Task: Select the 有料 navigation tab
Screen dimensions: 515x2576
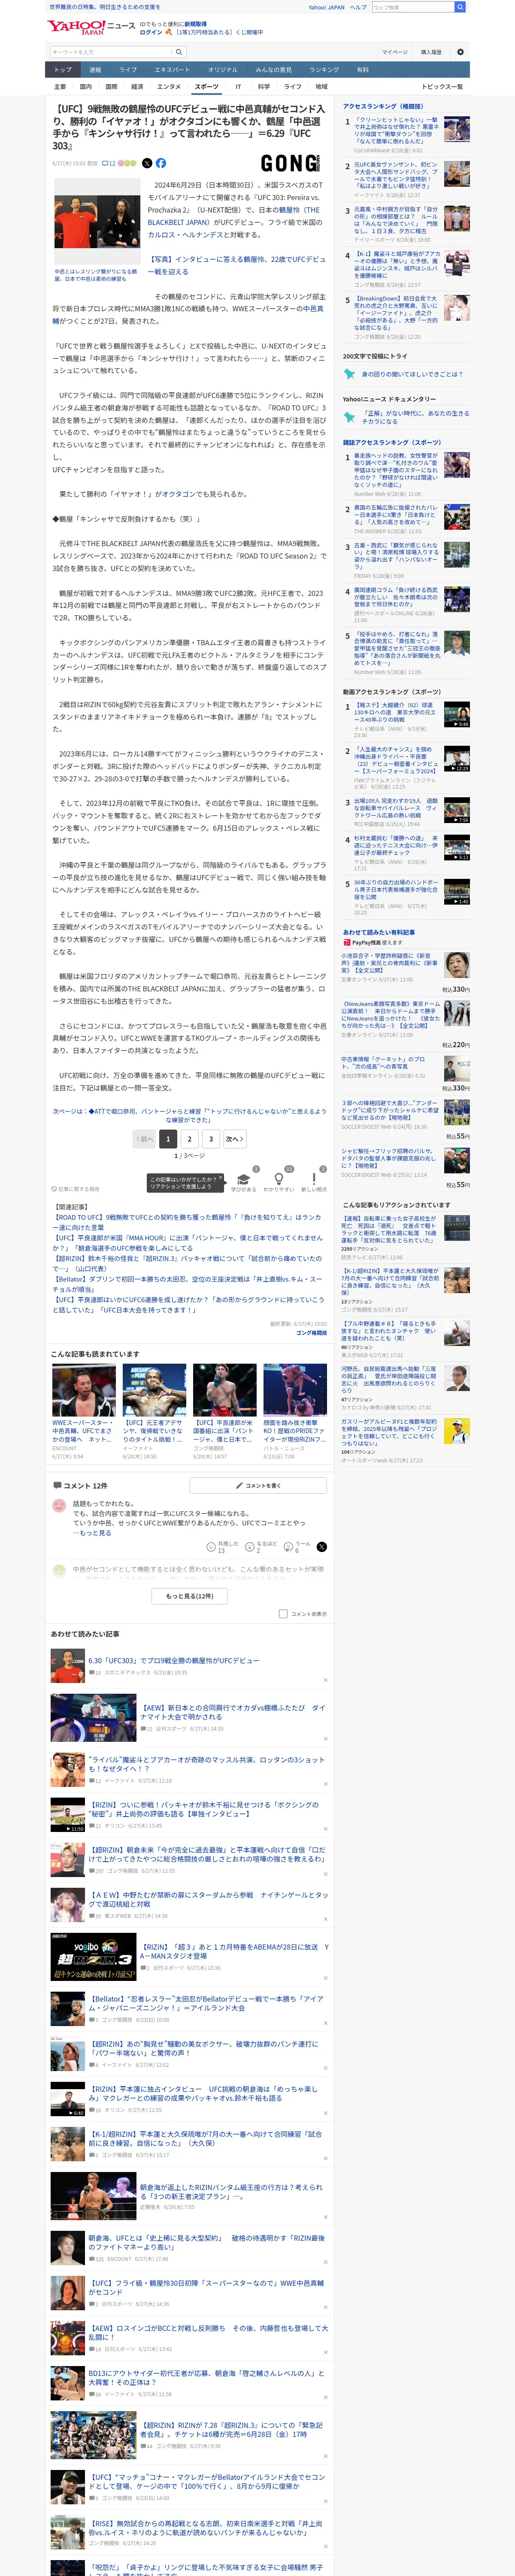Action: (363, 70)
